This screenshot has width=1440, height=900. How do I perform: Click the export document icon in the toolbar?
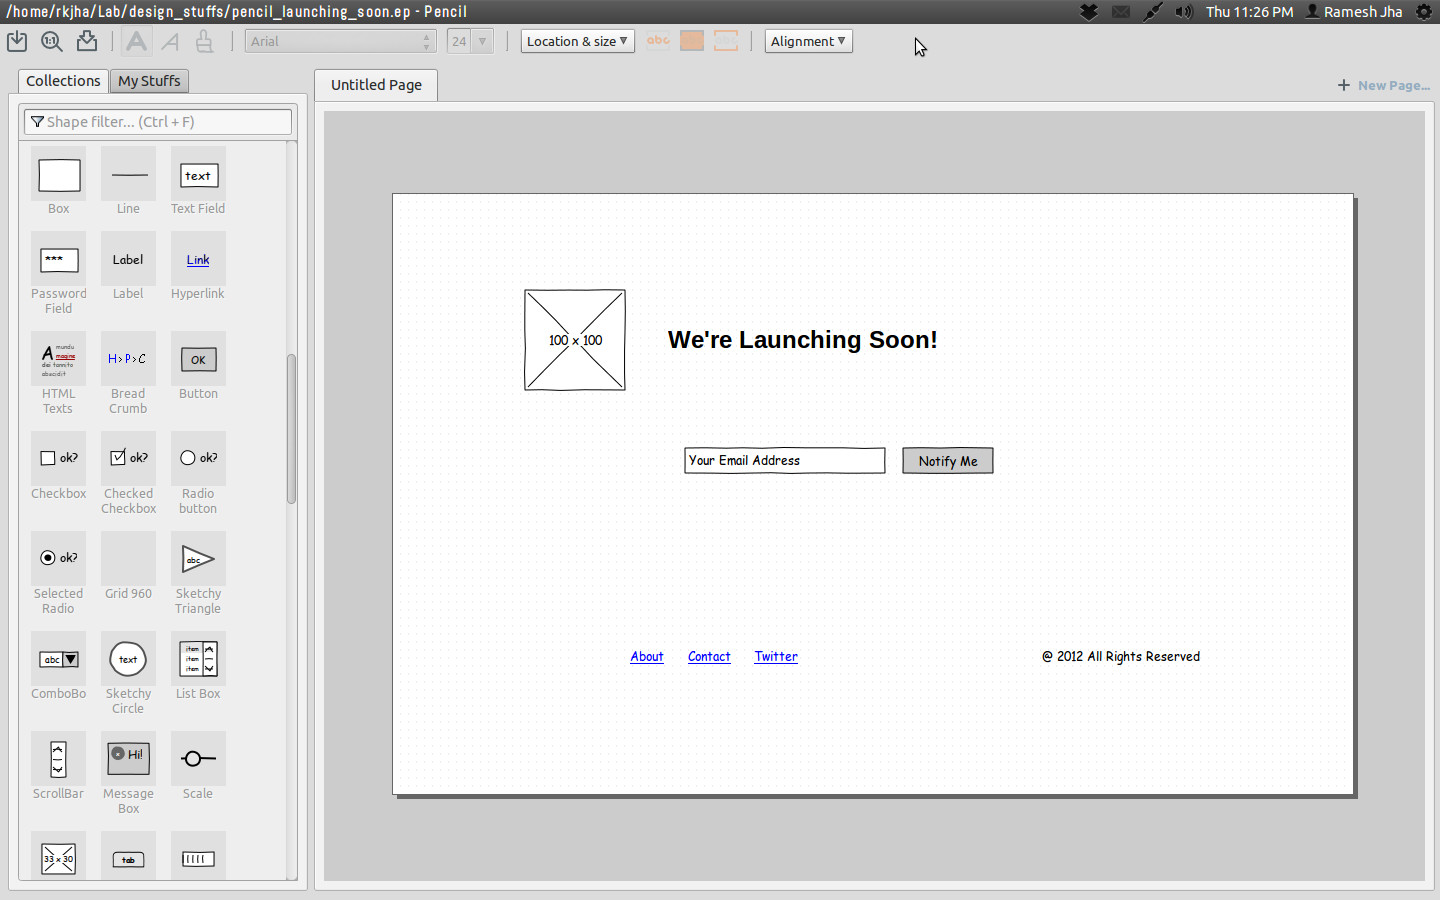[x=86, y=41]
